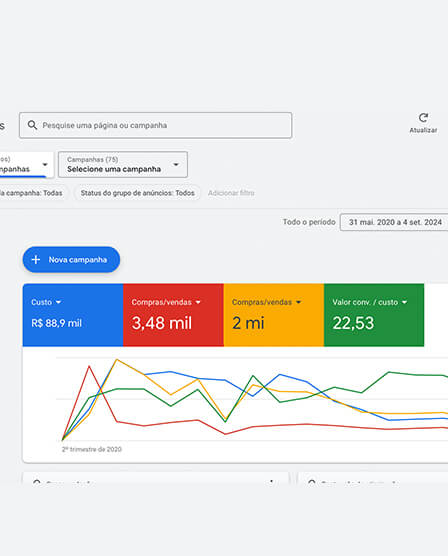Open the Valor conv. / custo dropdown
This screenshot has width=448, height=556.
tap(404, 302)
